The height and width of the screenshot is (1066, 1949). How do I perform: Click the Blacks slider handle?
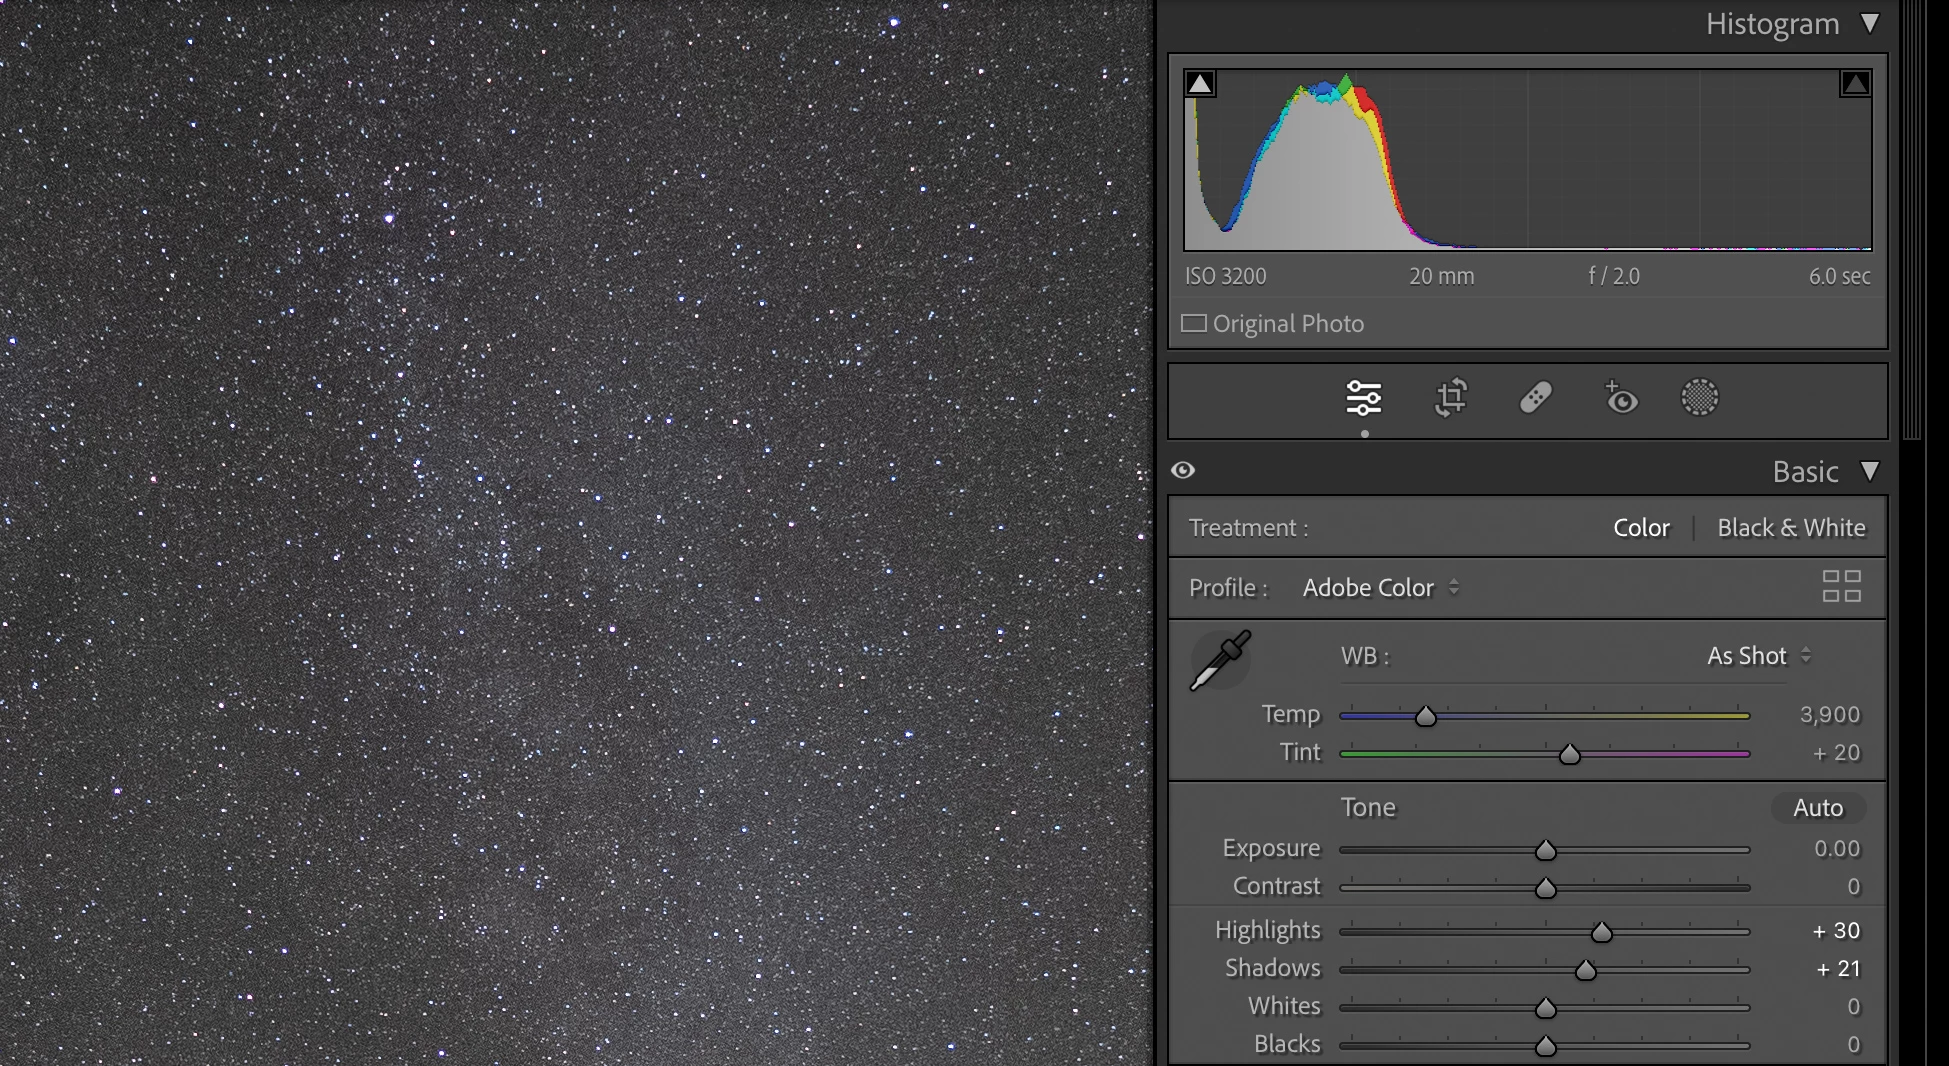coord(1546,1046)
